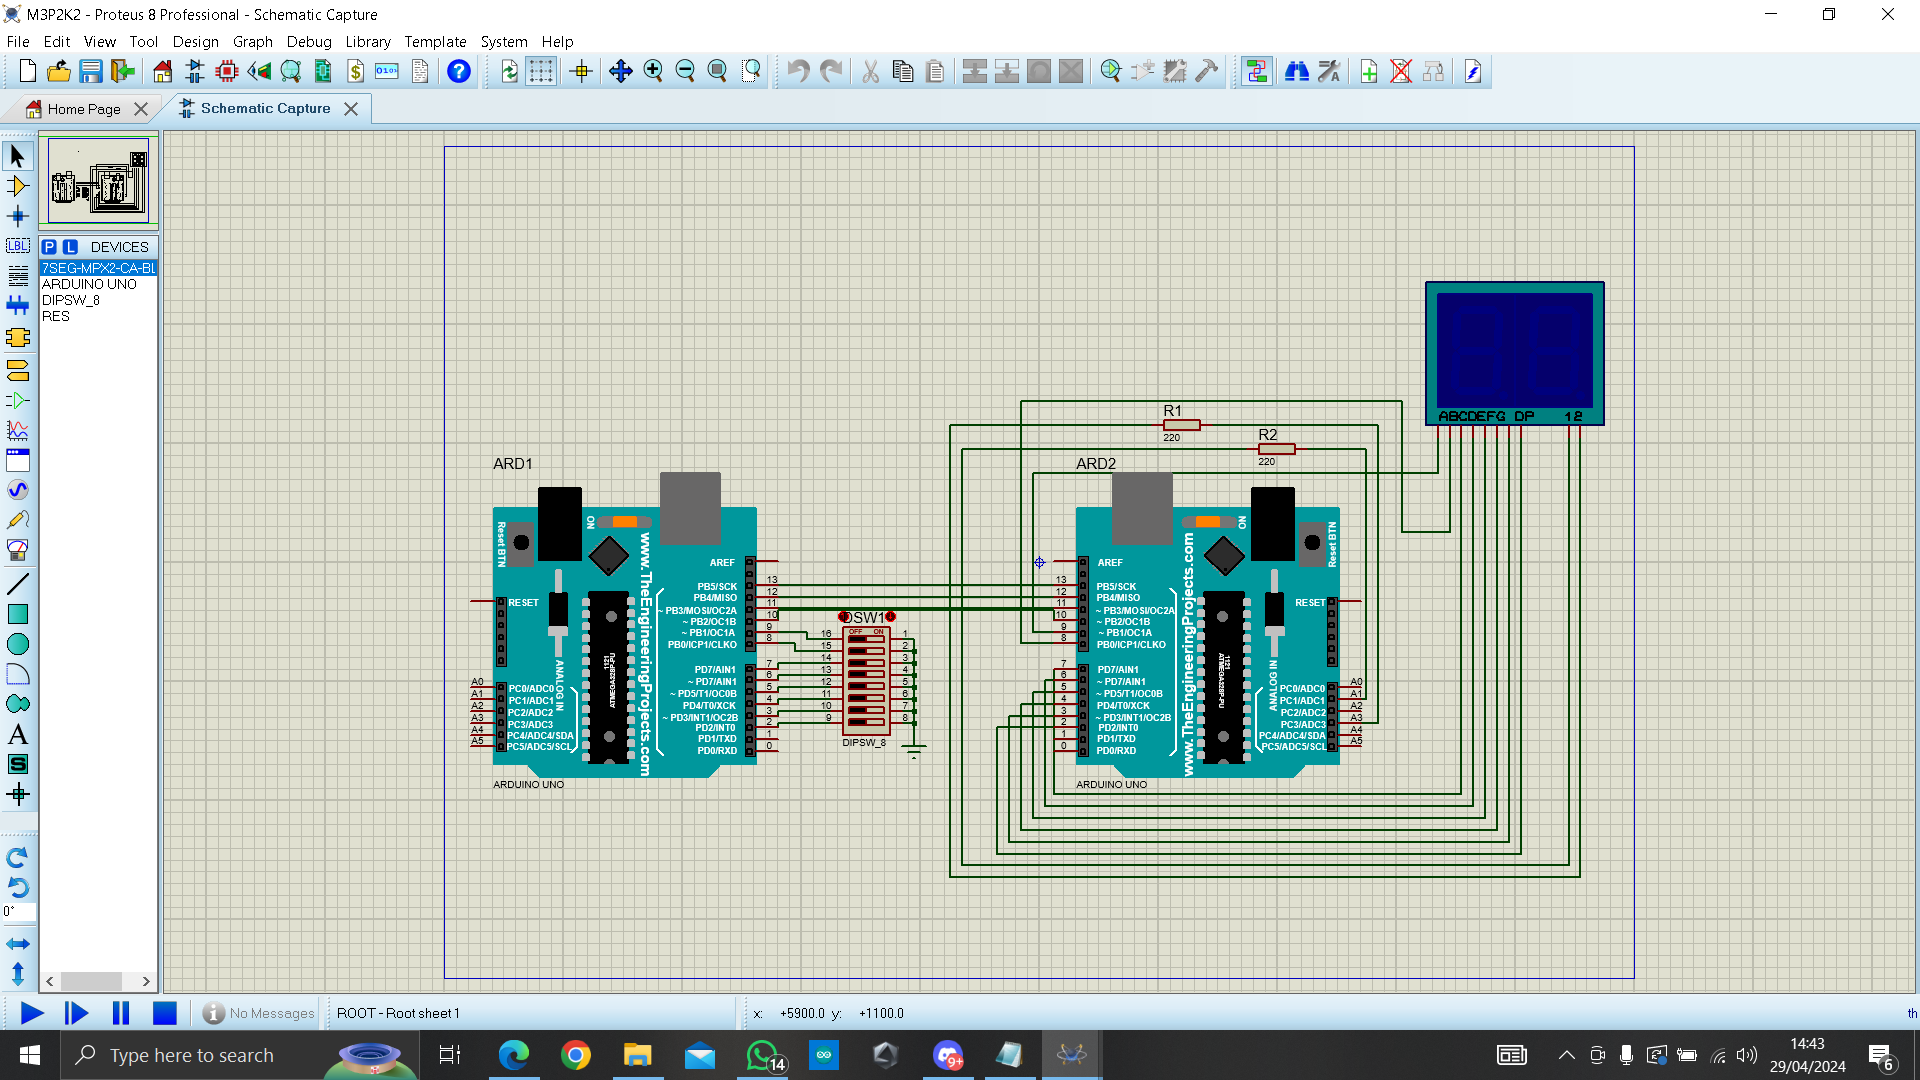Select the Wire Label mode tool

[x=17, y=246]
